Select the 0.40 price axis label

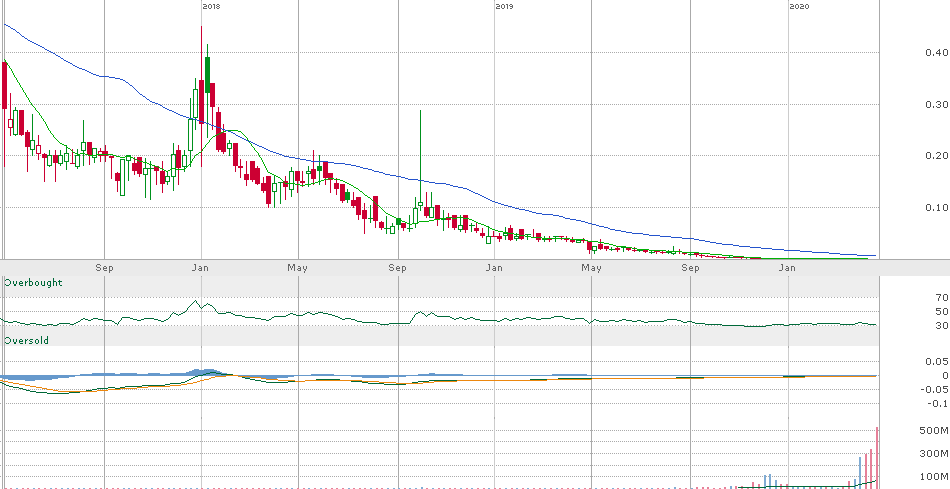936,53
